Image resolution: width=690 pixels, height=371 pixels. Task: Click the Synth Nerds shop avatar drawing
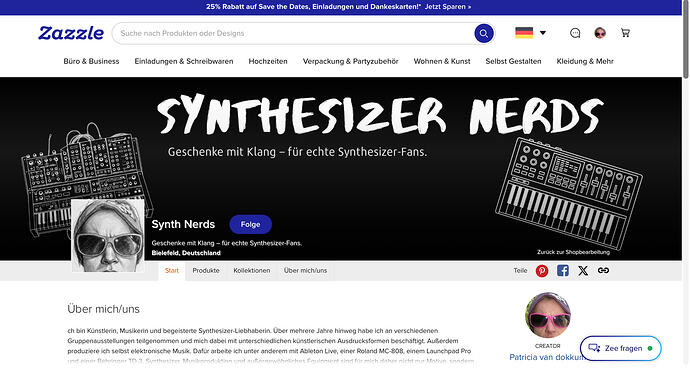click(x=108, y=235)
